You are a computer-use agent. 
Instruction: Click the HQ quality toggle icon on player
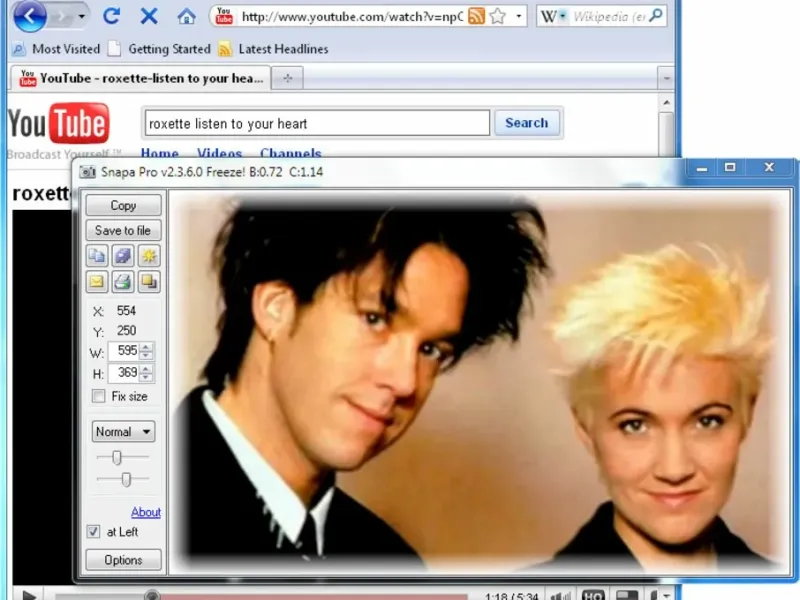[593, 595]
